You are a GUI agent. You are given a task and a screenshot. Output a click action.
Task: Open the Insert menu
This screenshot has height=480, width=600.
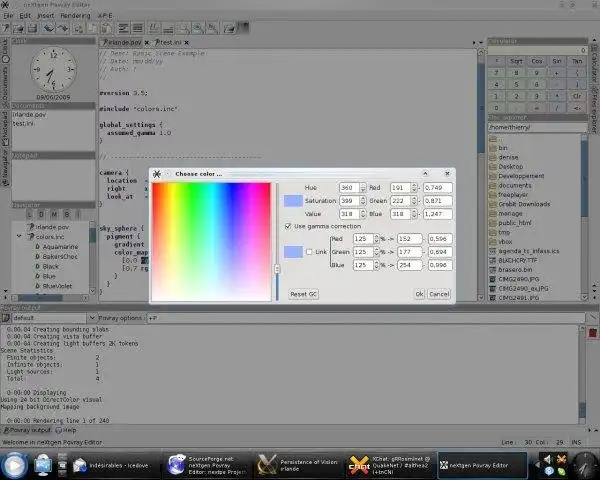(46, 16)
